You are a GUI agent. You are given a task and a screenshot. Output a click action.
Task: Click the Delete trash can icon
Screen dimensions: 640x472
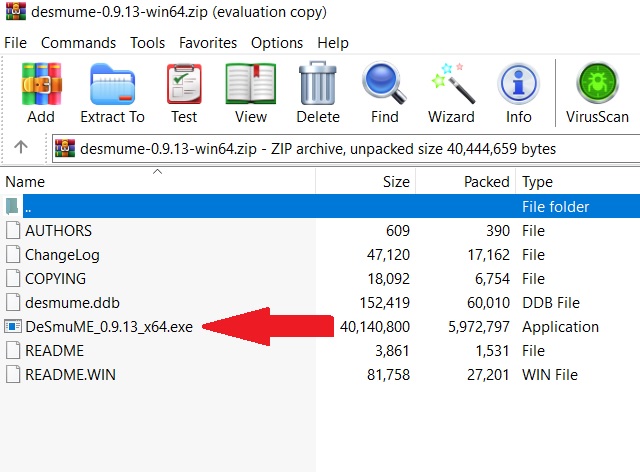(x=318, y=92)
